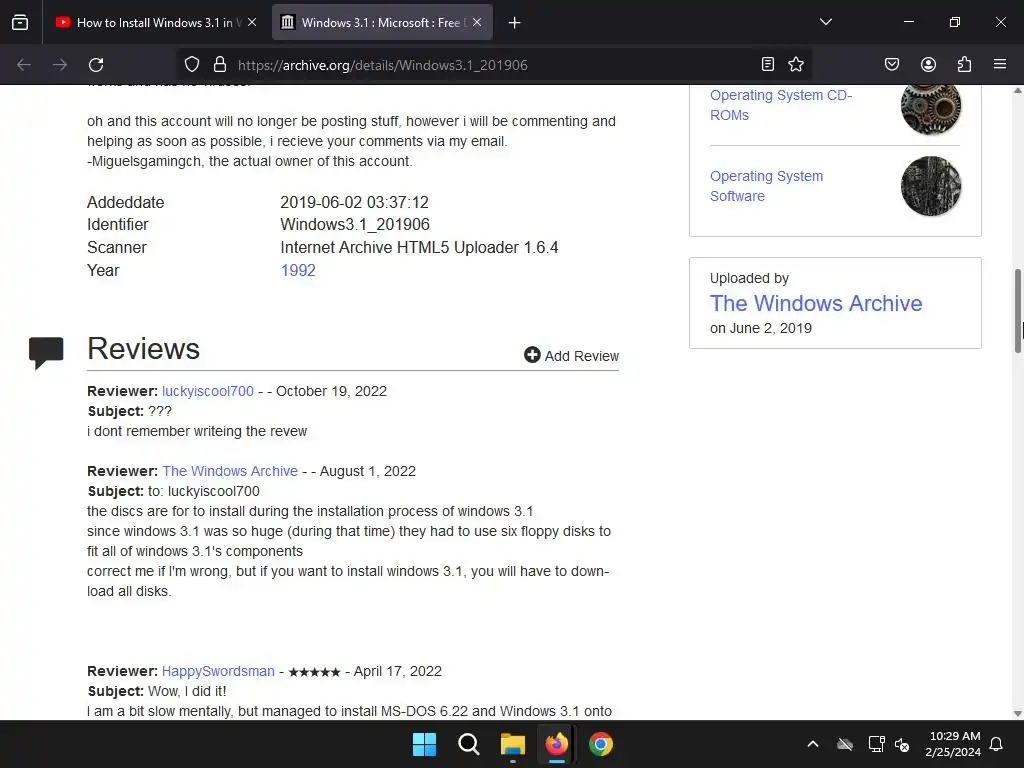Image resolution: width=1024 pixels, height=768 pixels.
Task: Show hidden system tray icons
Action: [812, 744]
